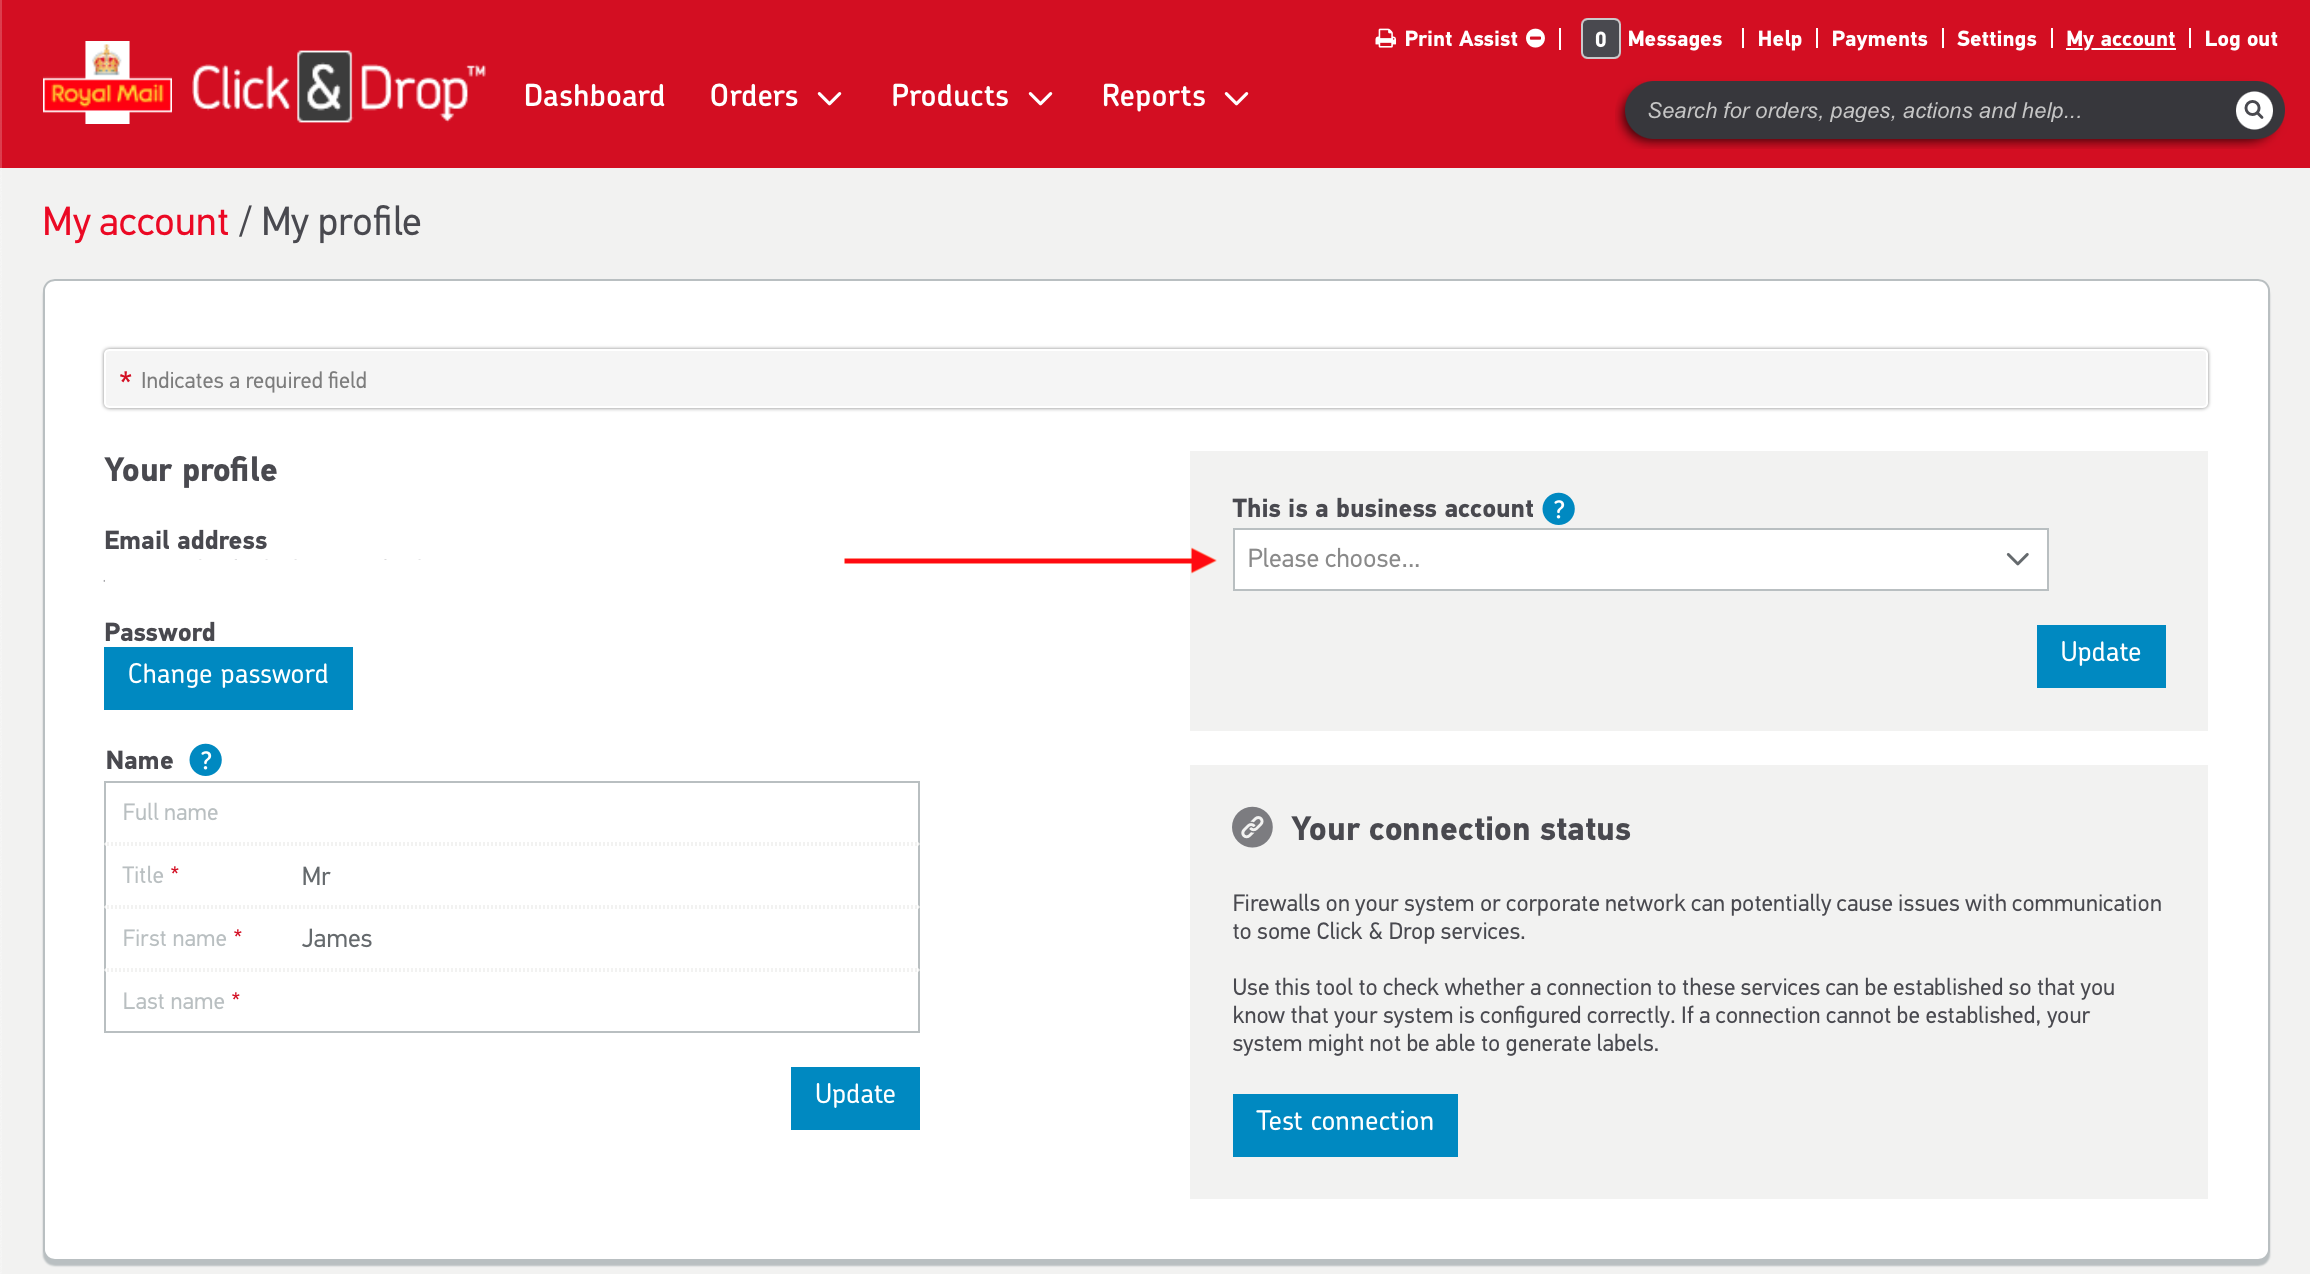Go to the Dashboard tab
2310x1274 pixels.
point(594,97)
